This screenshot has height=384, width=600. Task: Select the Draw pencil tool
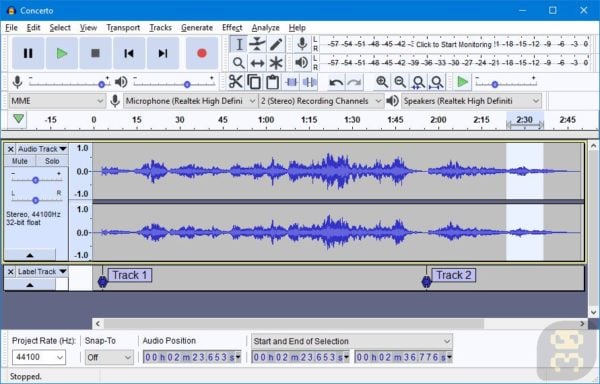[x=276, y=44]
